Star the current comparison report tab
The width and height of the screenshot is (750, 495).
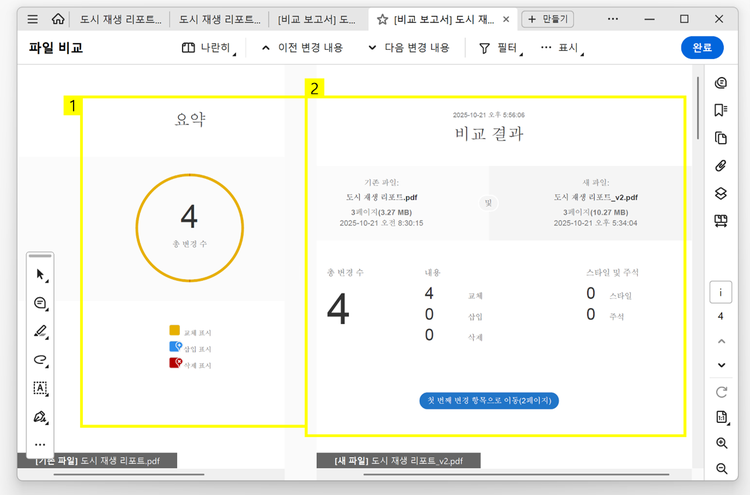(x=382, y=20)
